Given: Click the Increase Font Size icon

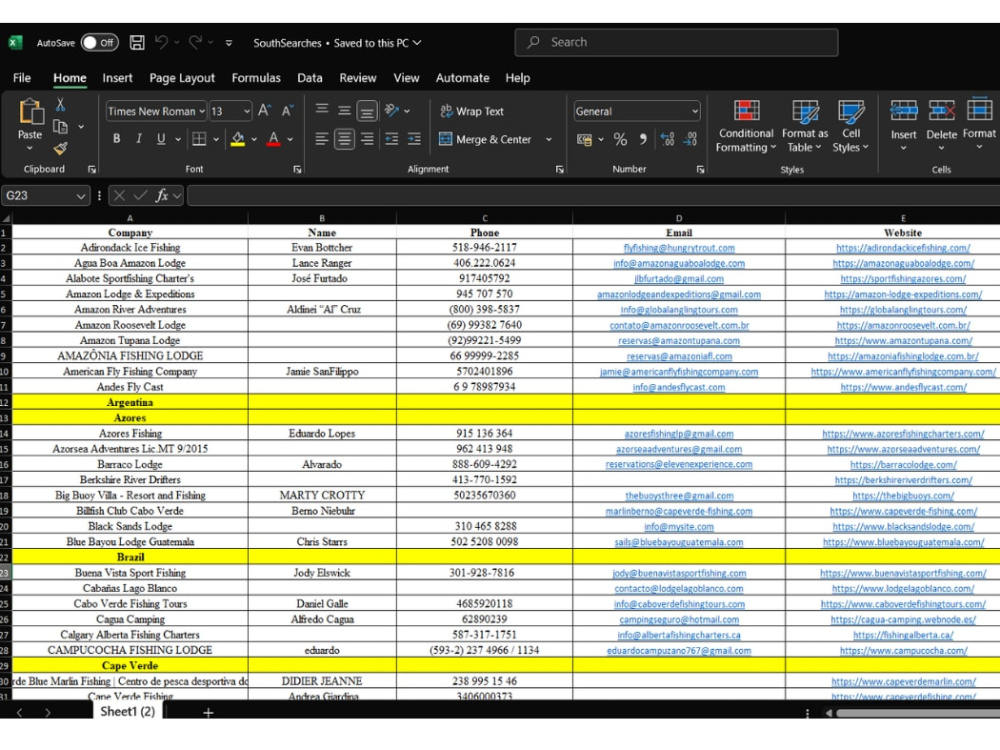Looking at the screenshot, I should (265, 111).
